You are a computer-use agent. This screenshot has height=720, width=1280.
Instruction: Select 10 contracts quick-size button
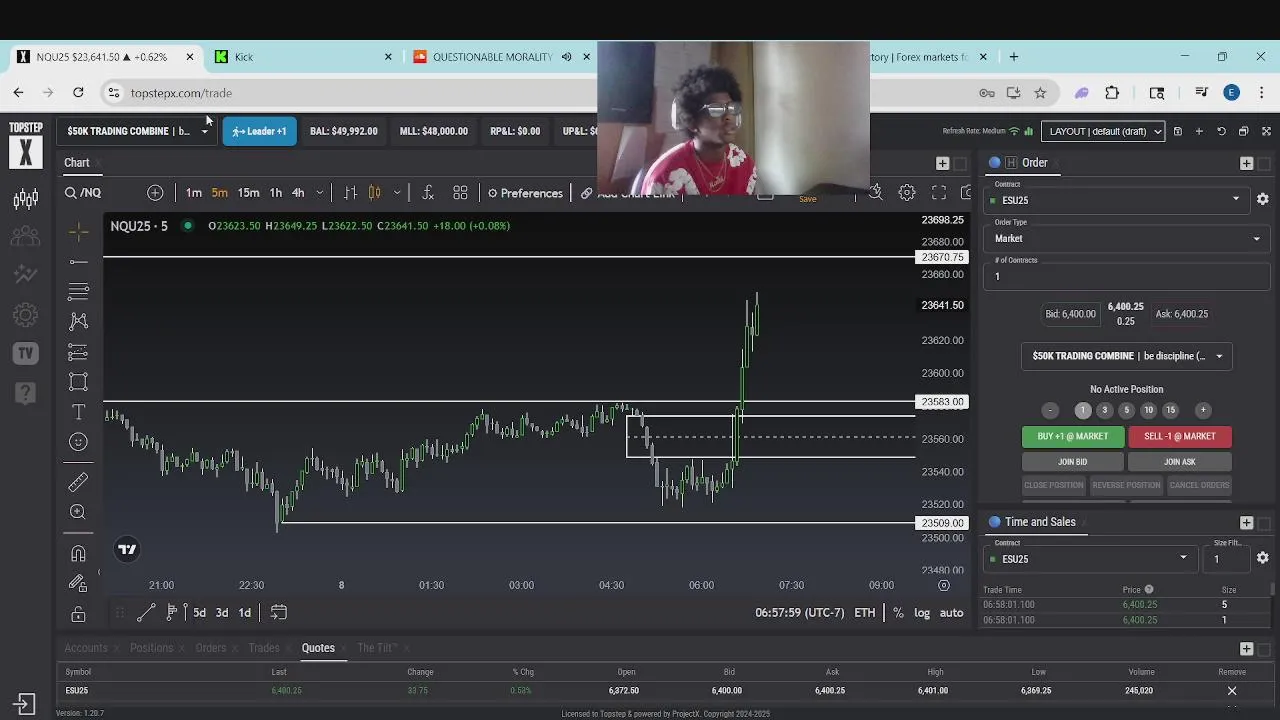click(x=1148, y=410)
